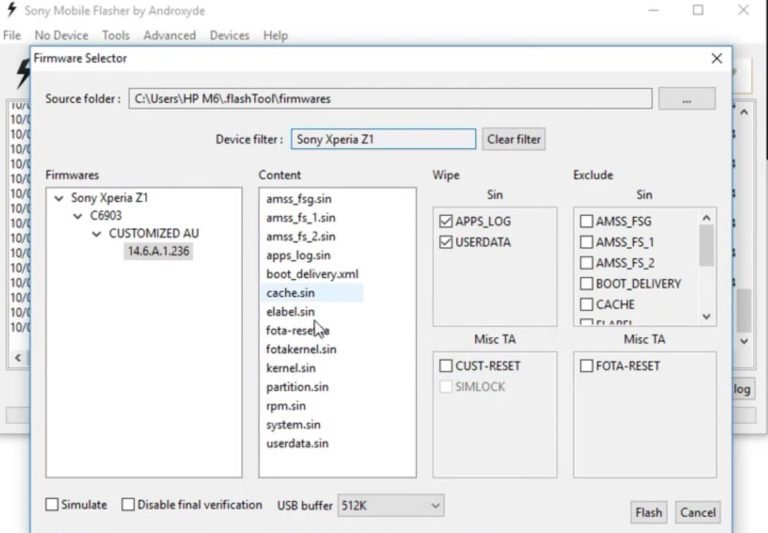The image size is (768, 533).
Task: Uncheck the USERDATA wipe checkbox
Action: [446, 242]
